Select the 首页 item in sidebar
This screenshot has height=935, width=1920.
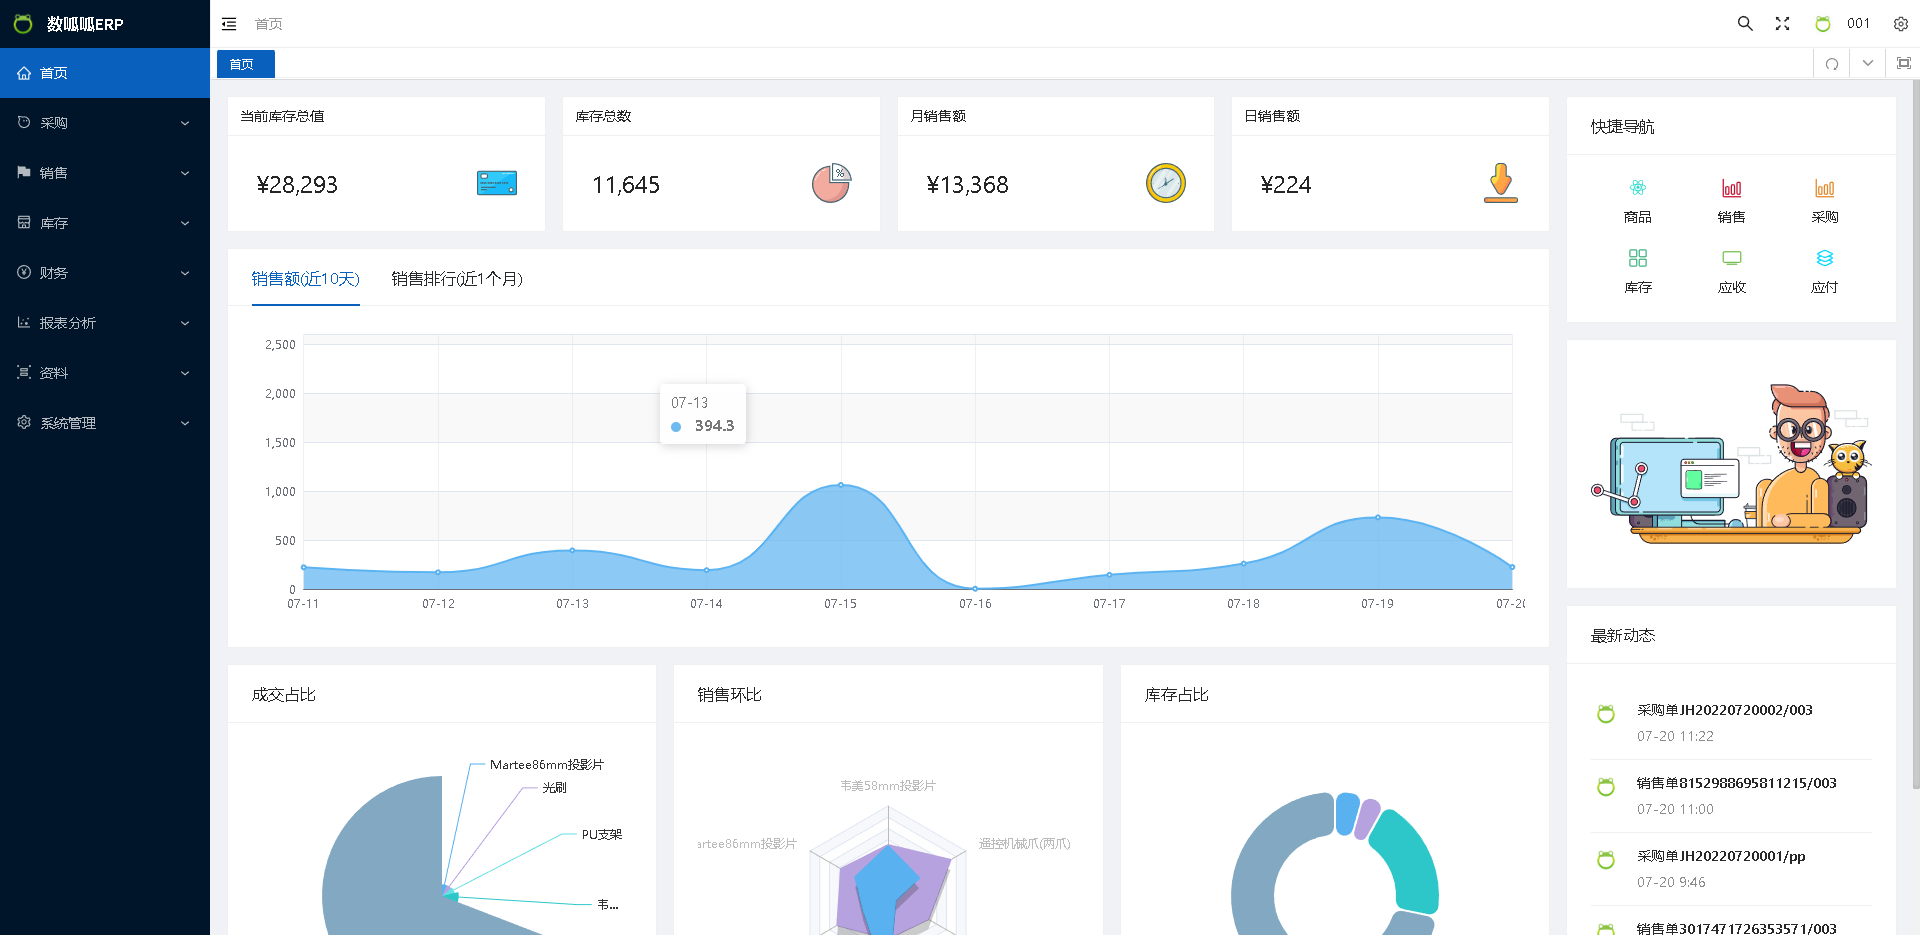[105, 73]
